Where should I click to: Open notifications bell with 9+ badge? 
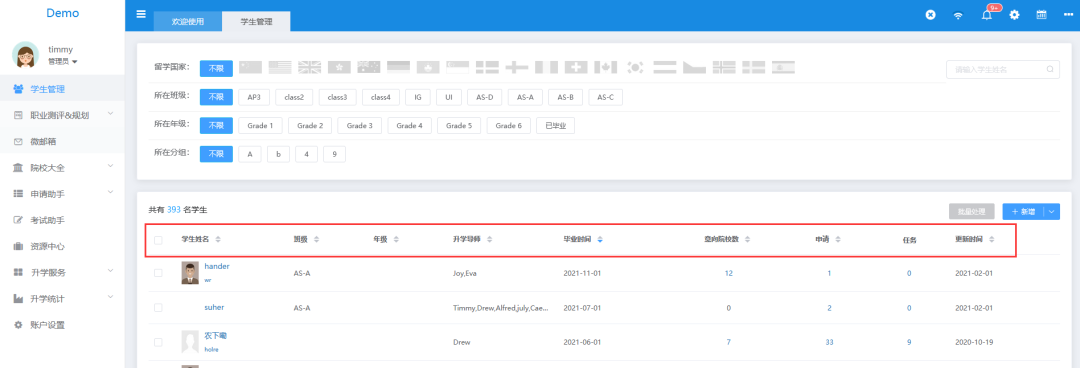pyautogui.click(x=986, y=15)
